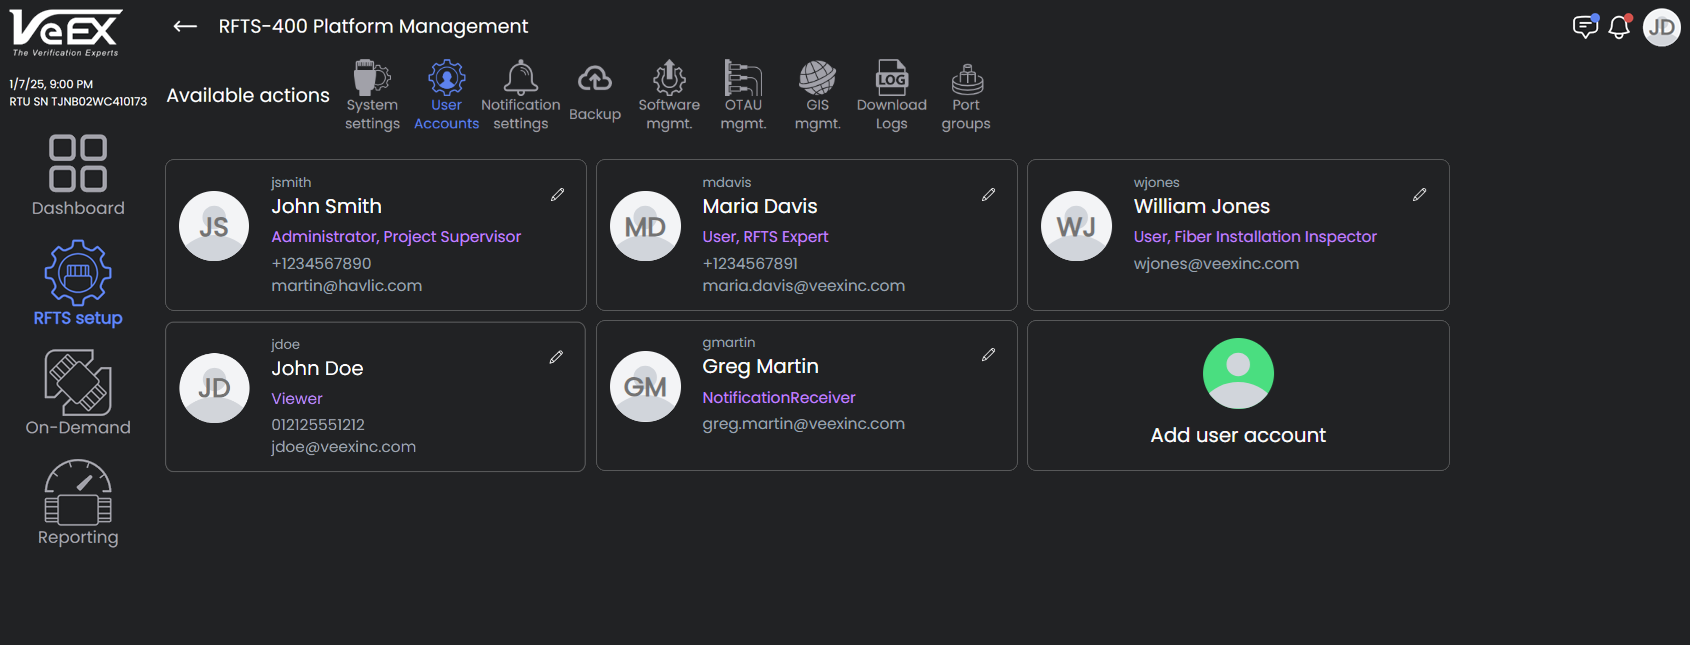Open On-Demand section in sidebar
The image size is (1690, 645).
click(78, 393)
